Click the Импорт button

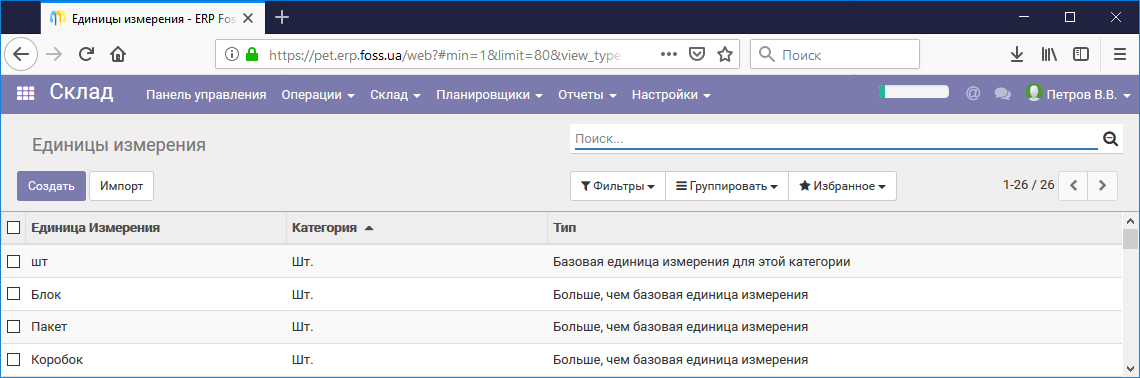pos(121,186)
